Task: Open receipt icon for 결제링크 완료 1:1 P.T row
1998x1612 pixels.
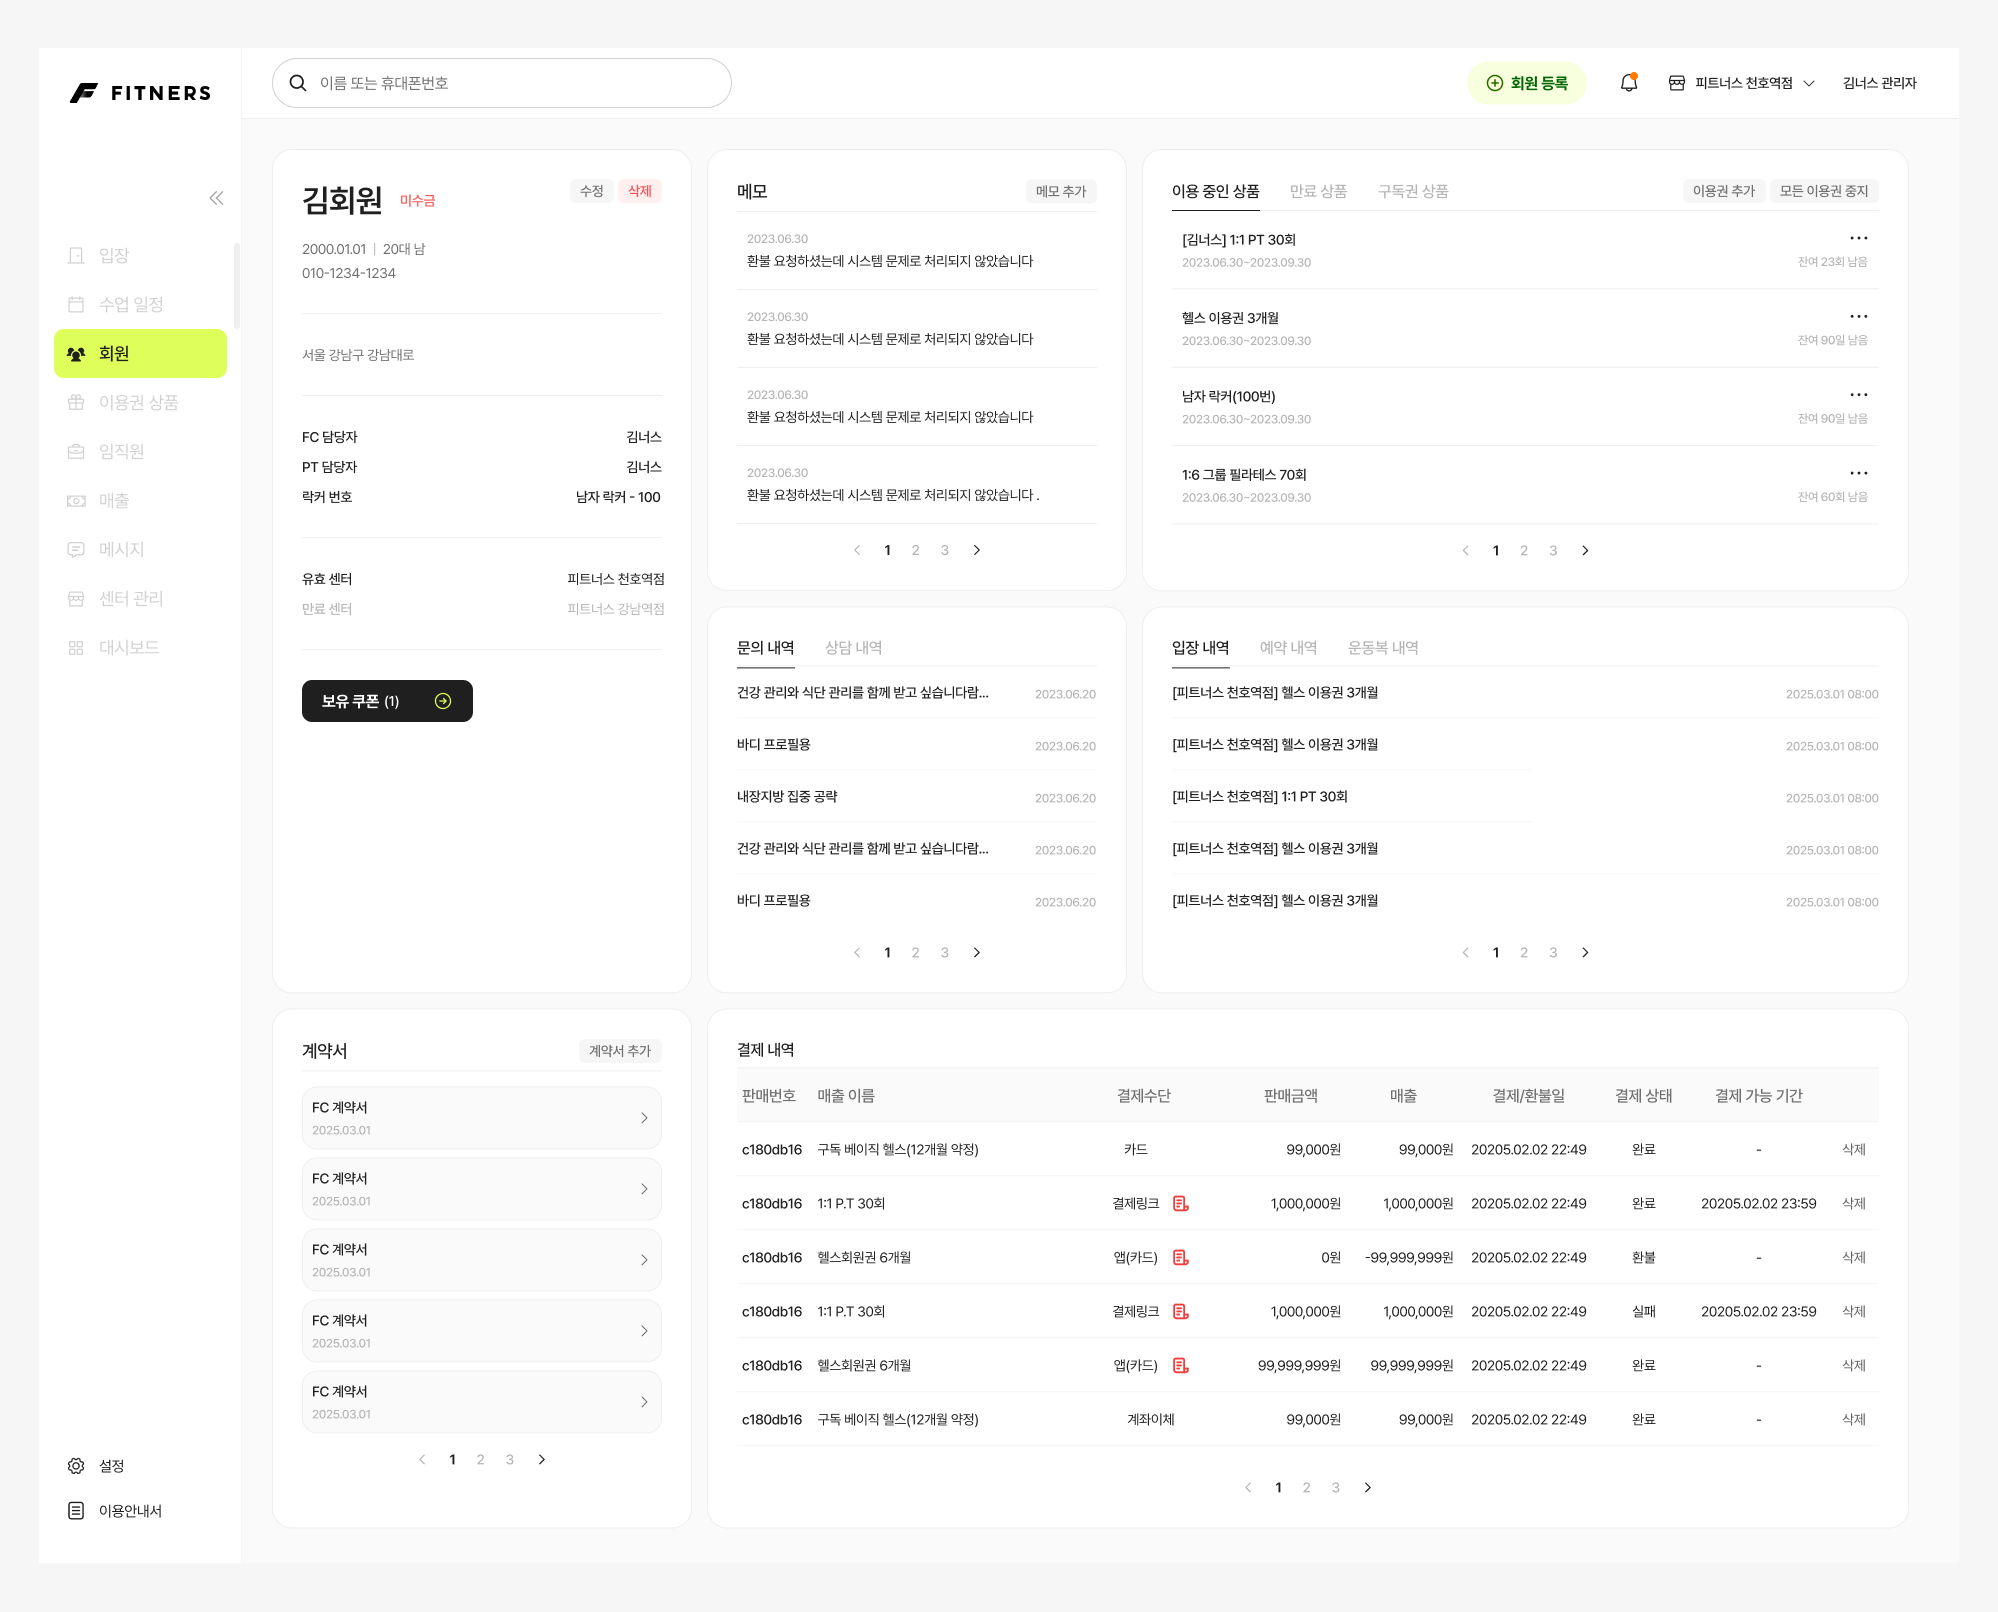Action: click(1180, 1203)
